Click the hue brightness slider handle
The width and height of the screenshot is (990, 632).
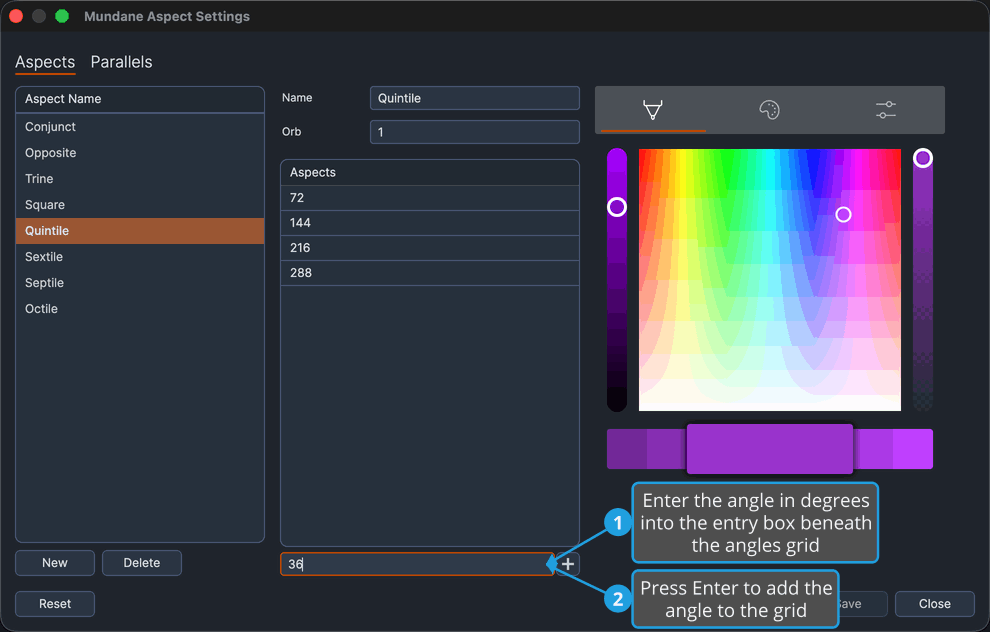pos(617,207)
